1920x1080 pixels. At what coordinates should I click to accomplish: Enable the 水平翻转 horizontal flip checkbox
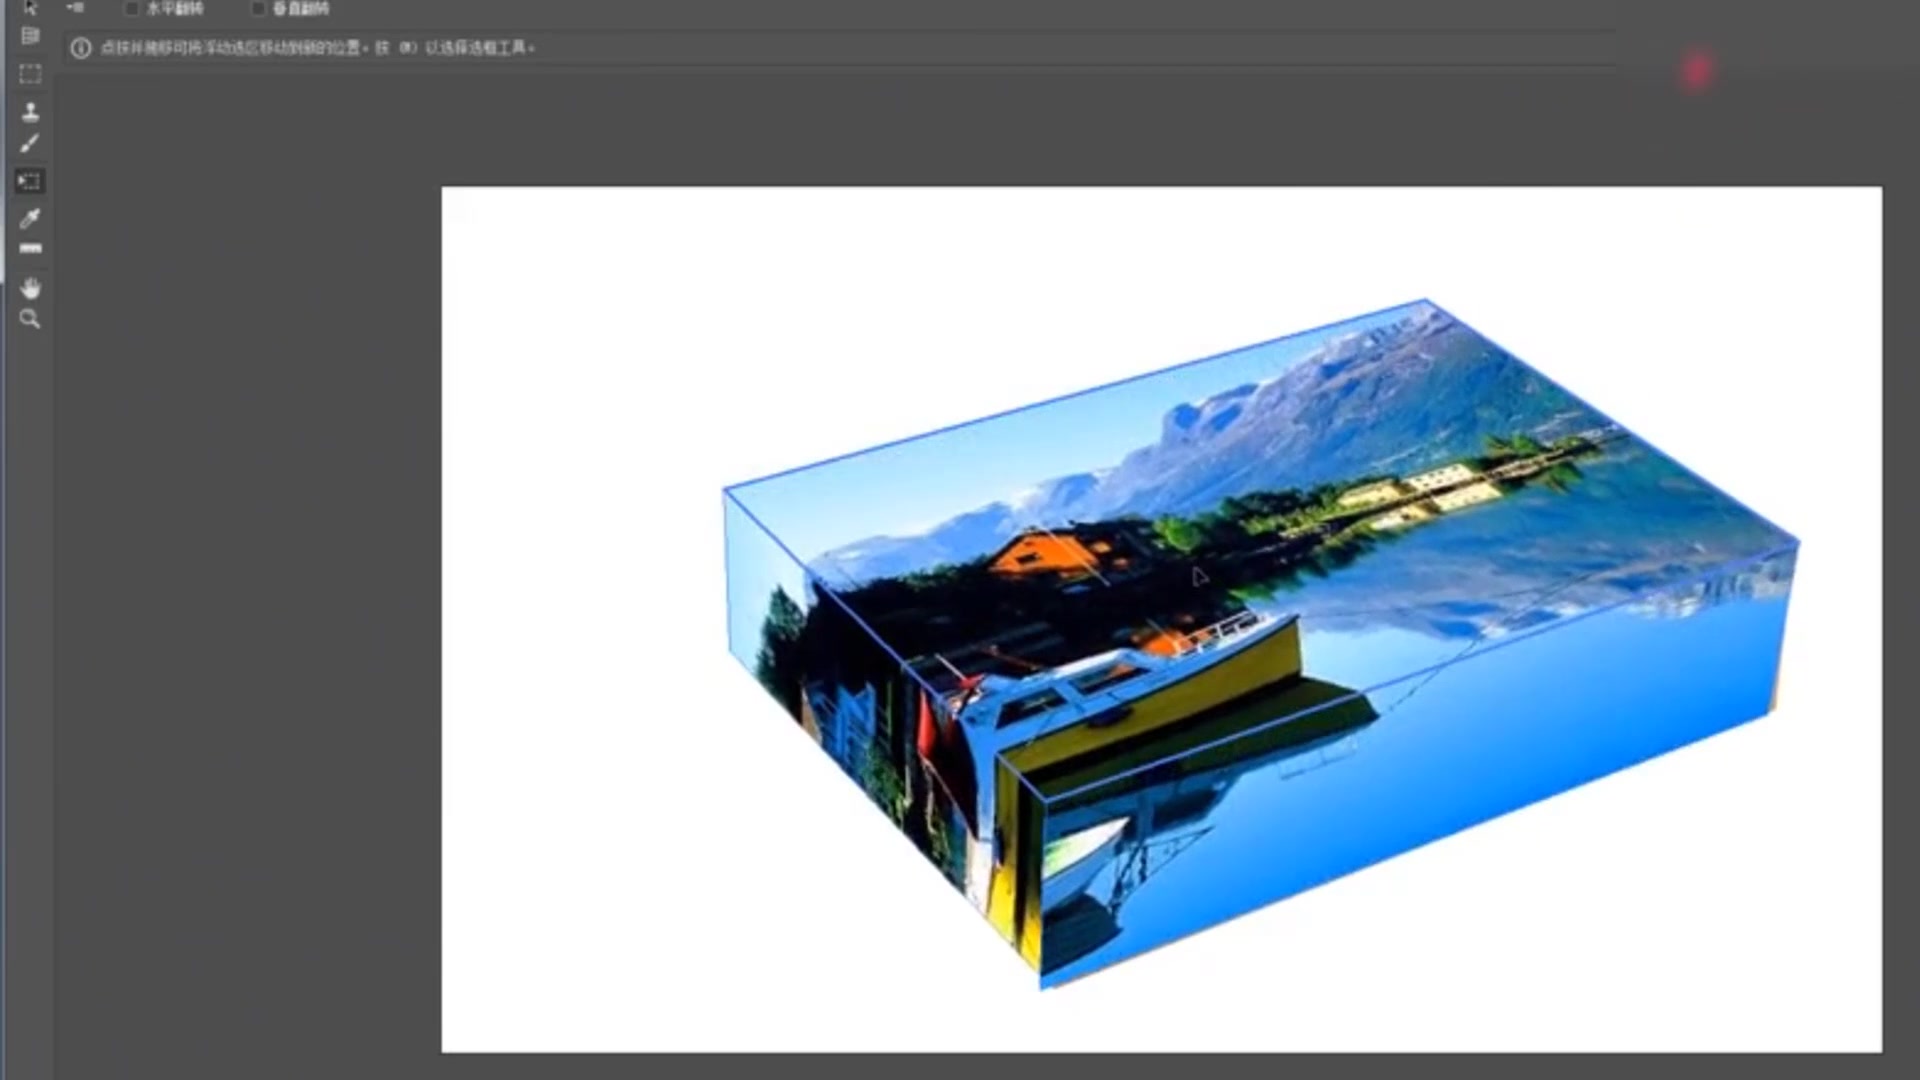[132, 9]
